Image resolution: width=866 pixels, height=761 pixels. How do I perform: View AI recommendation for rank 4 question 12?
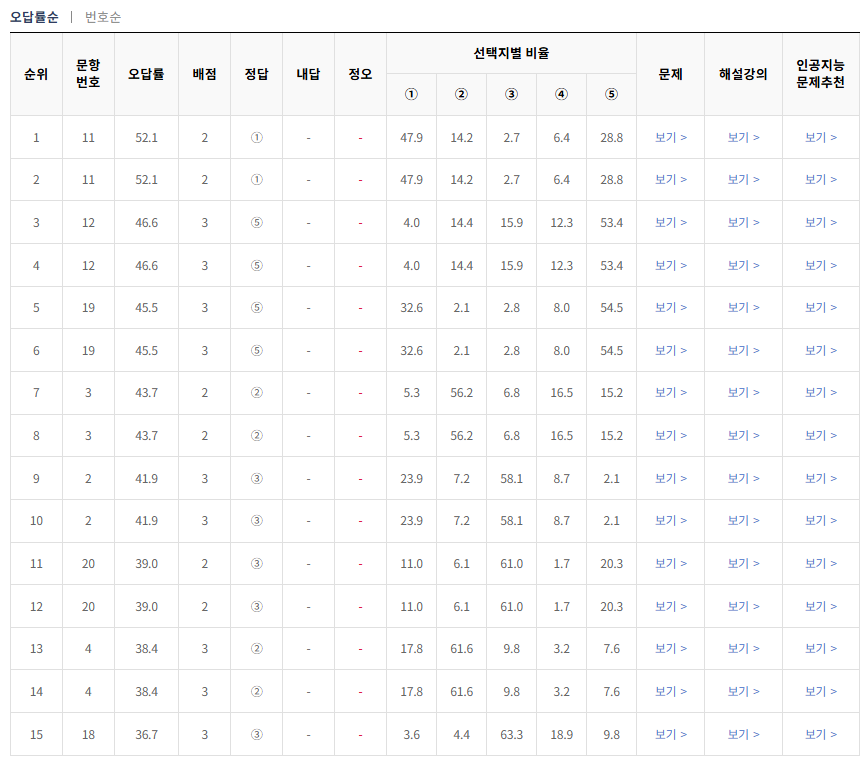click(822, 265)
